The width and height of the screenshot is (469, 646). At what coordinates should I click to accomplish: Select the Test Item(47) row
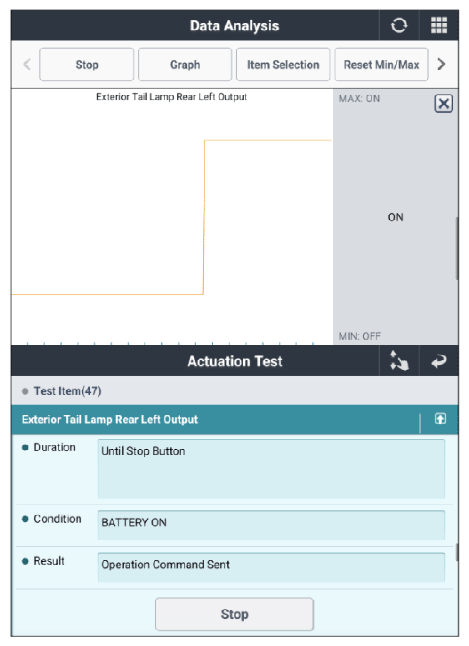point(234,391)
